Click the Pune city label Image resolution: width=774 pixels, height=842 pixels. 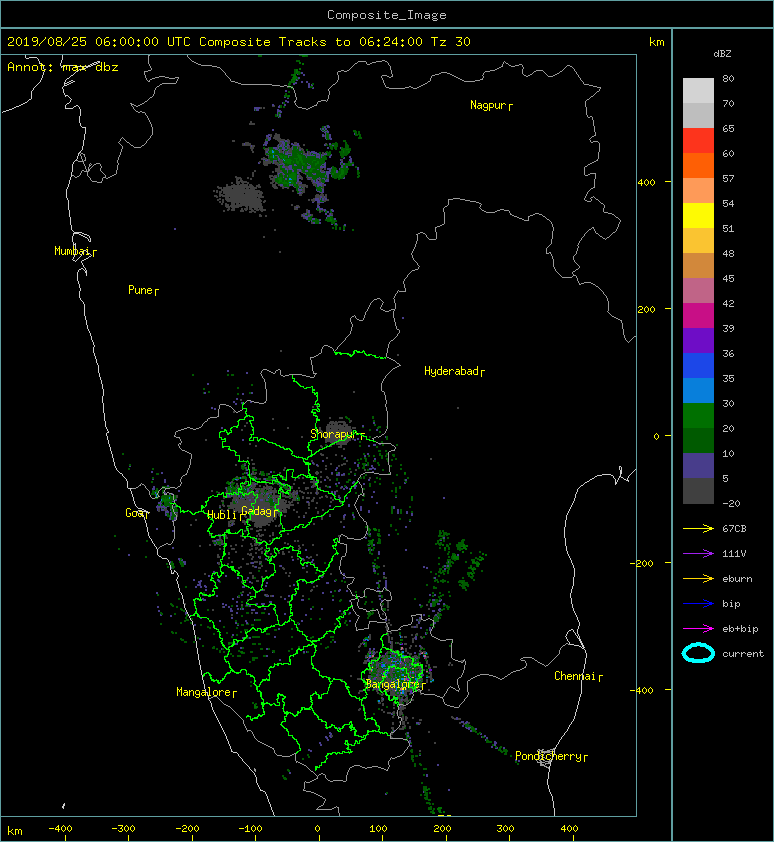click(x=140, y=290)
